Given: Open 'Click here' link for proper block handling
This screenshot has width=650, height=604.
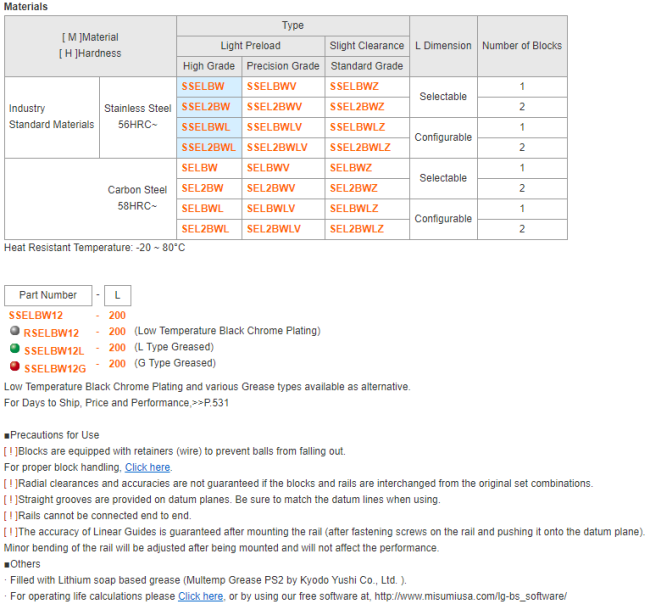Looking at the screenshot, I should [x=147, y=467].
